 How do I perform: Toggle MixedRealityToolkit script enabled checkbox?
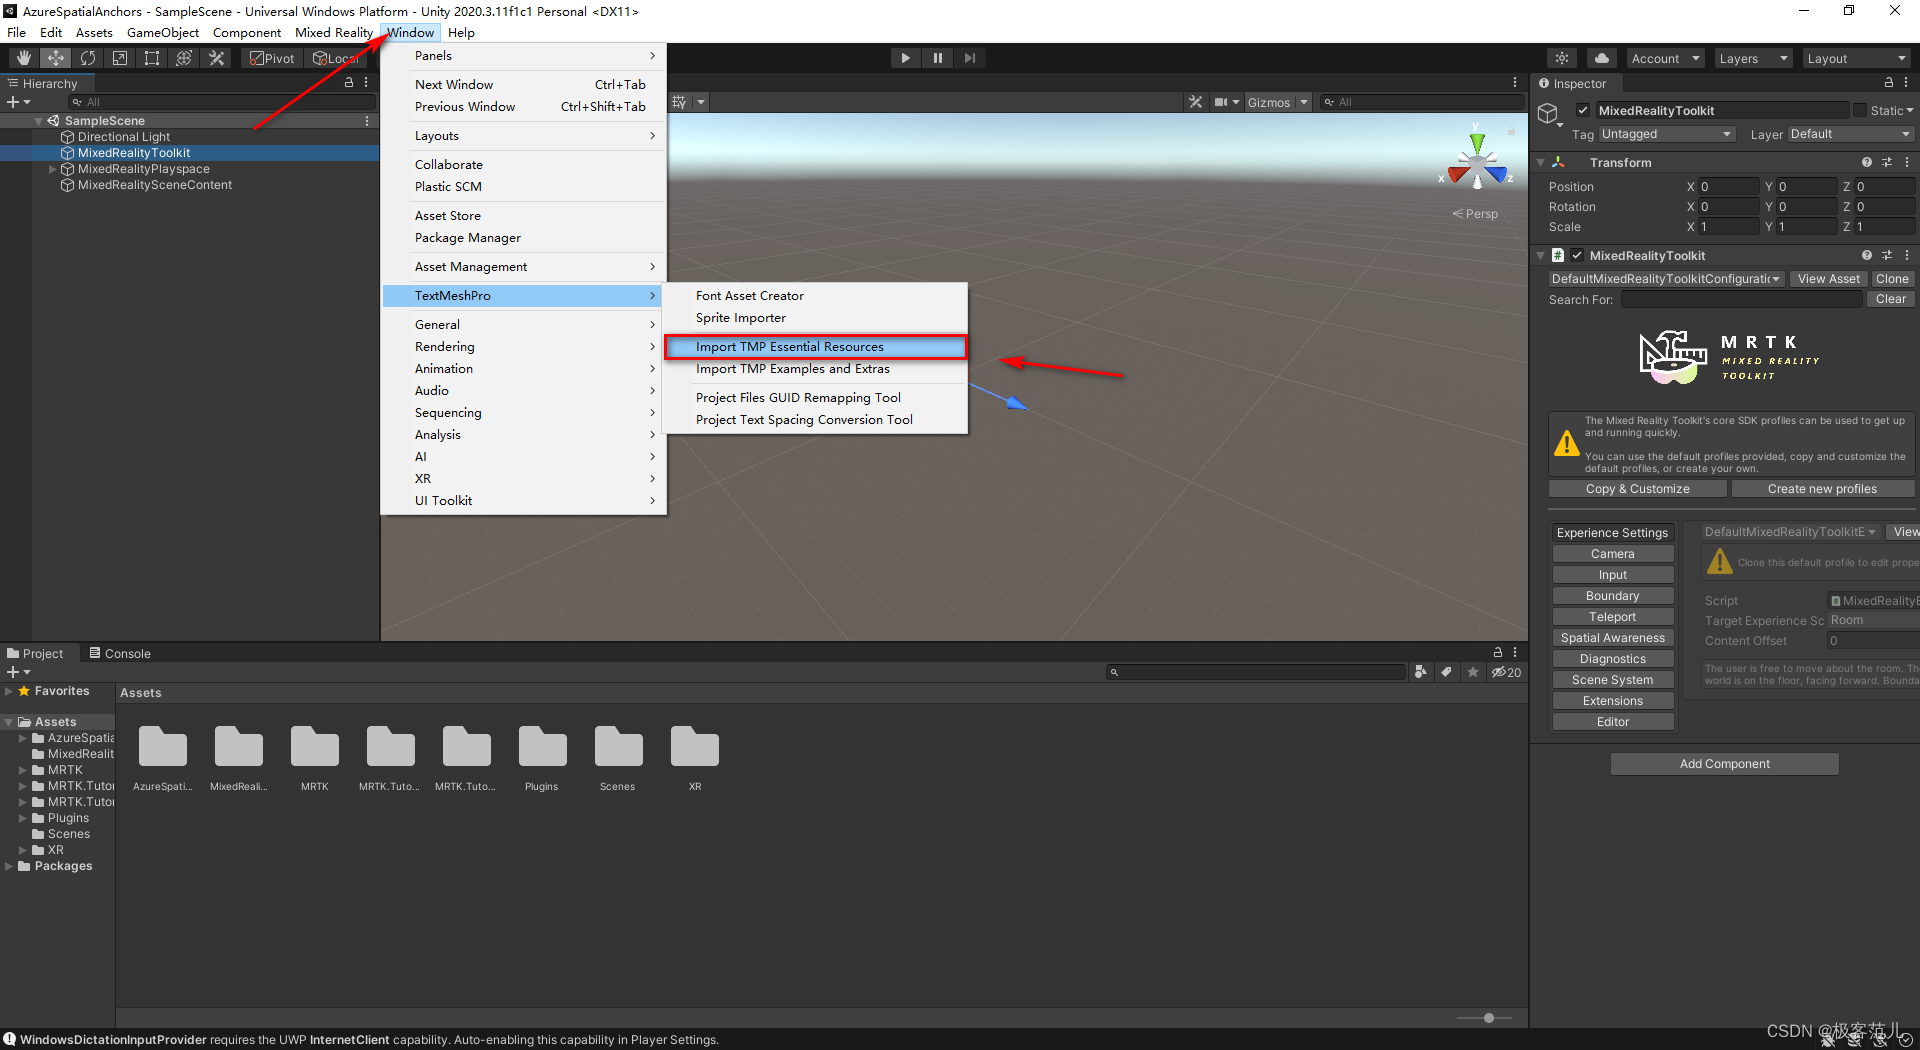(1577, 255)
